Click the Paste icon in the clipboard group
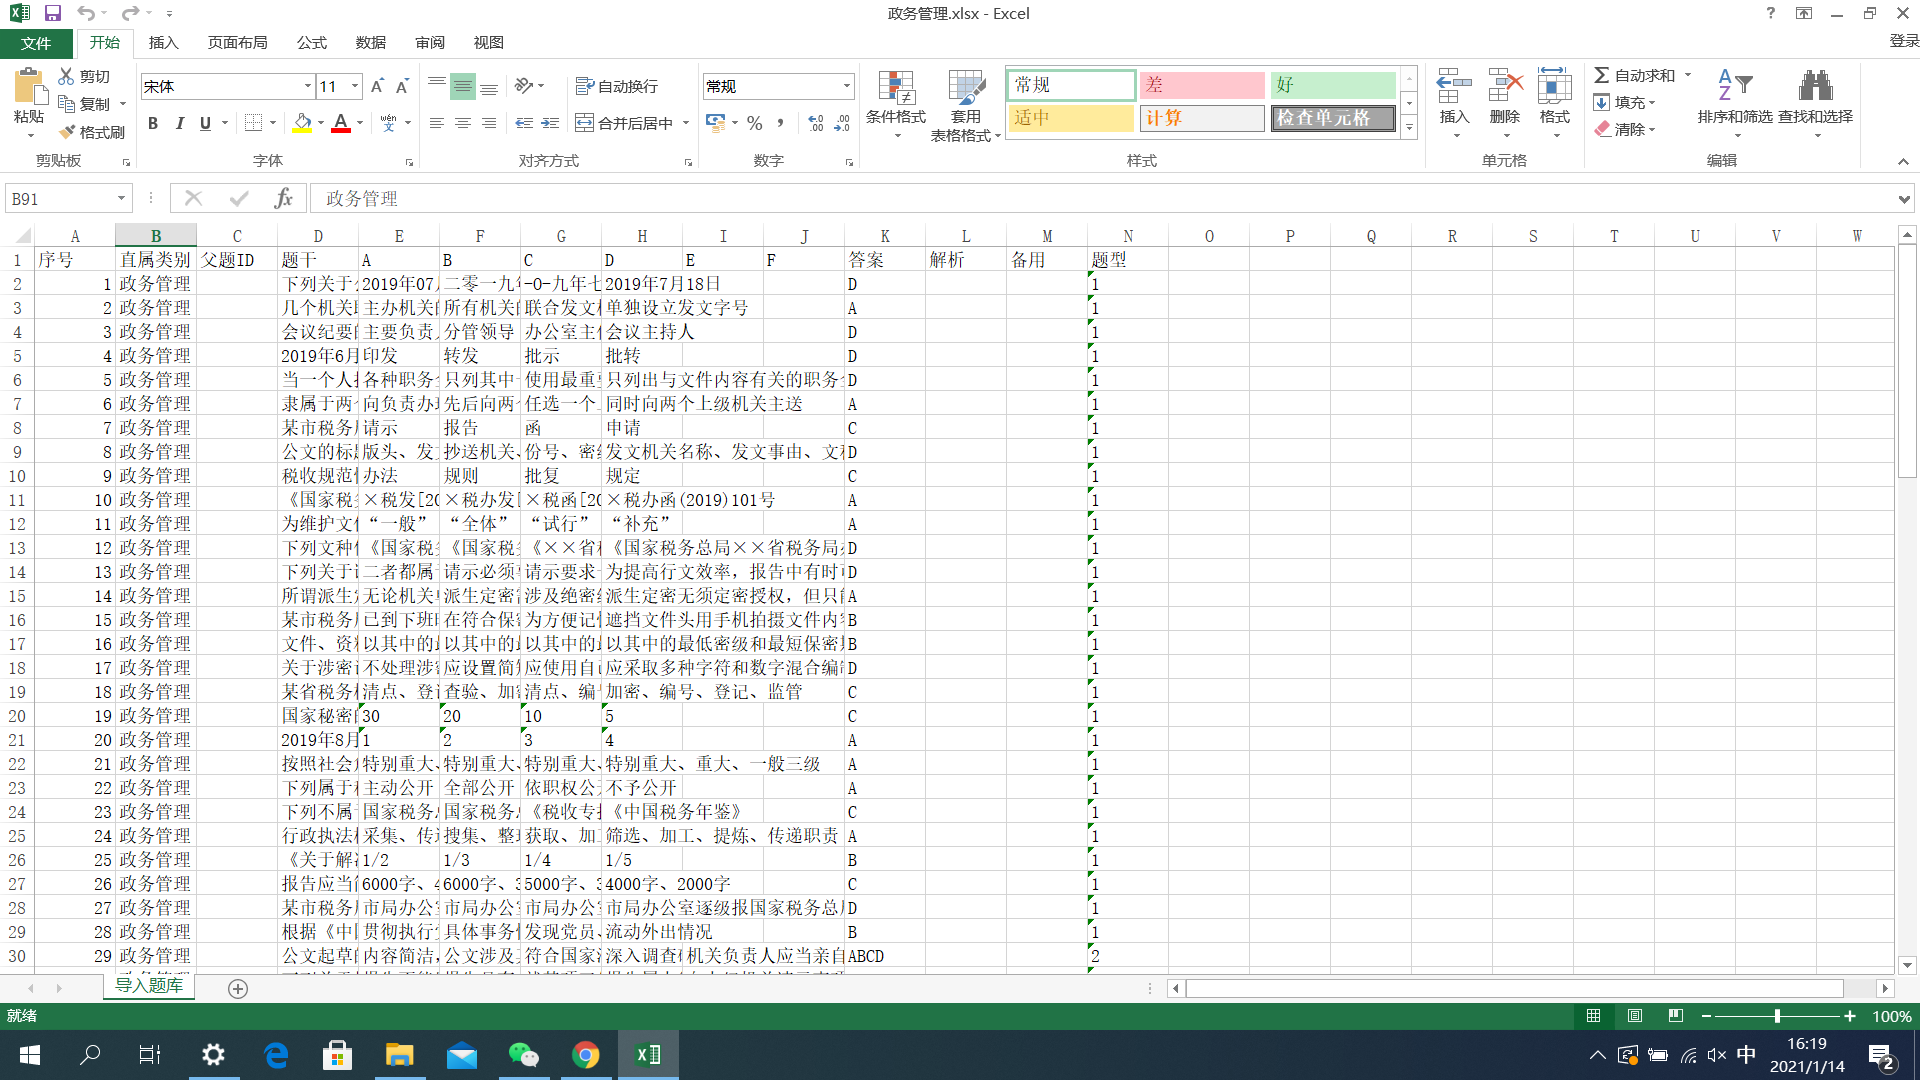 [x=29, y=88]
